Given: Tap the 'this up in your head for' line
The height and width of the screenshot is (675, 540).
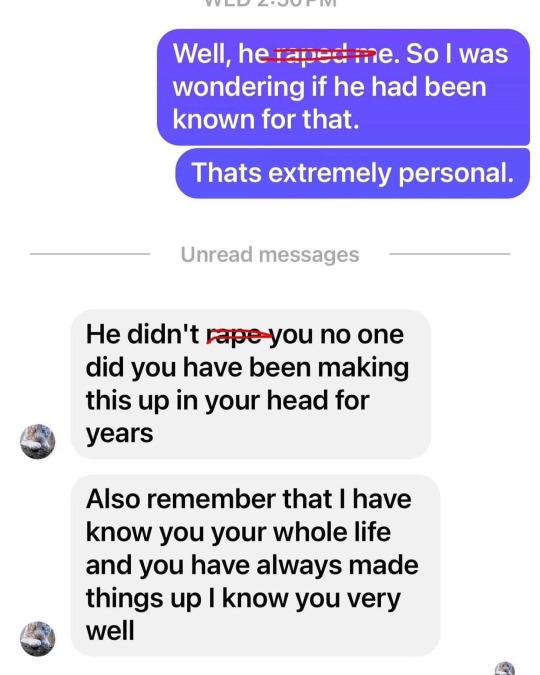Looking at the screenshot, I should coord(227,401).
